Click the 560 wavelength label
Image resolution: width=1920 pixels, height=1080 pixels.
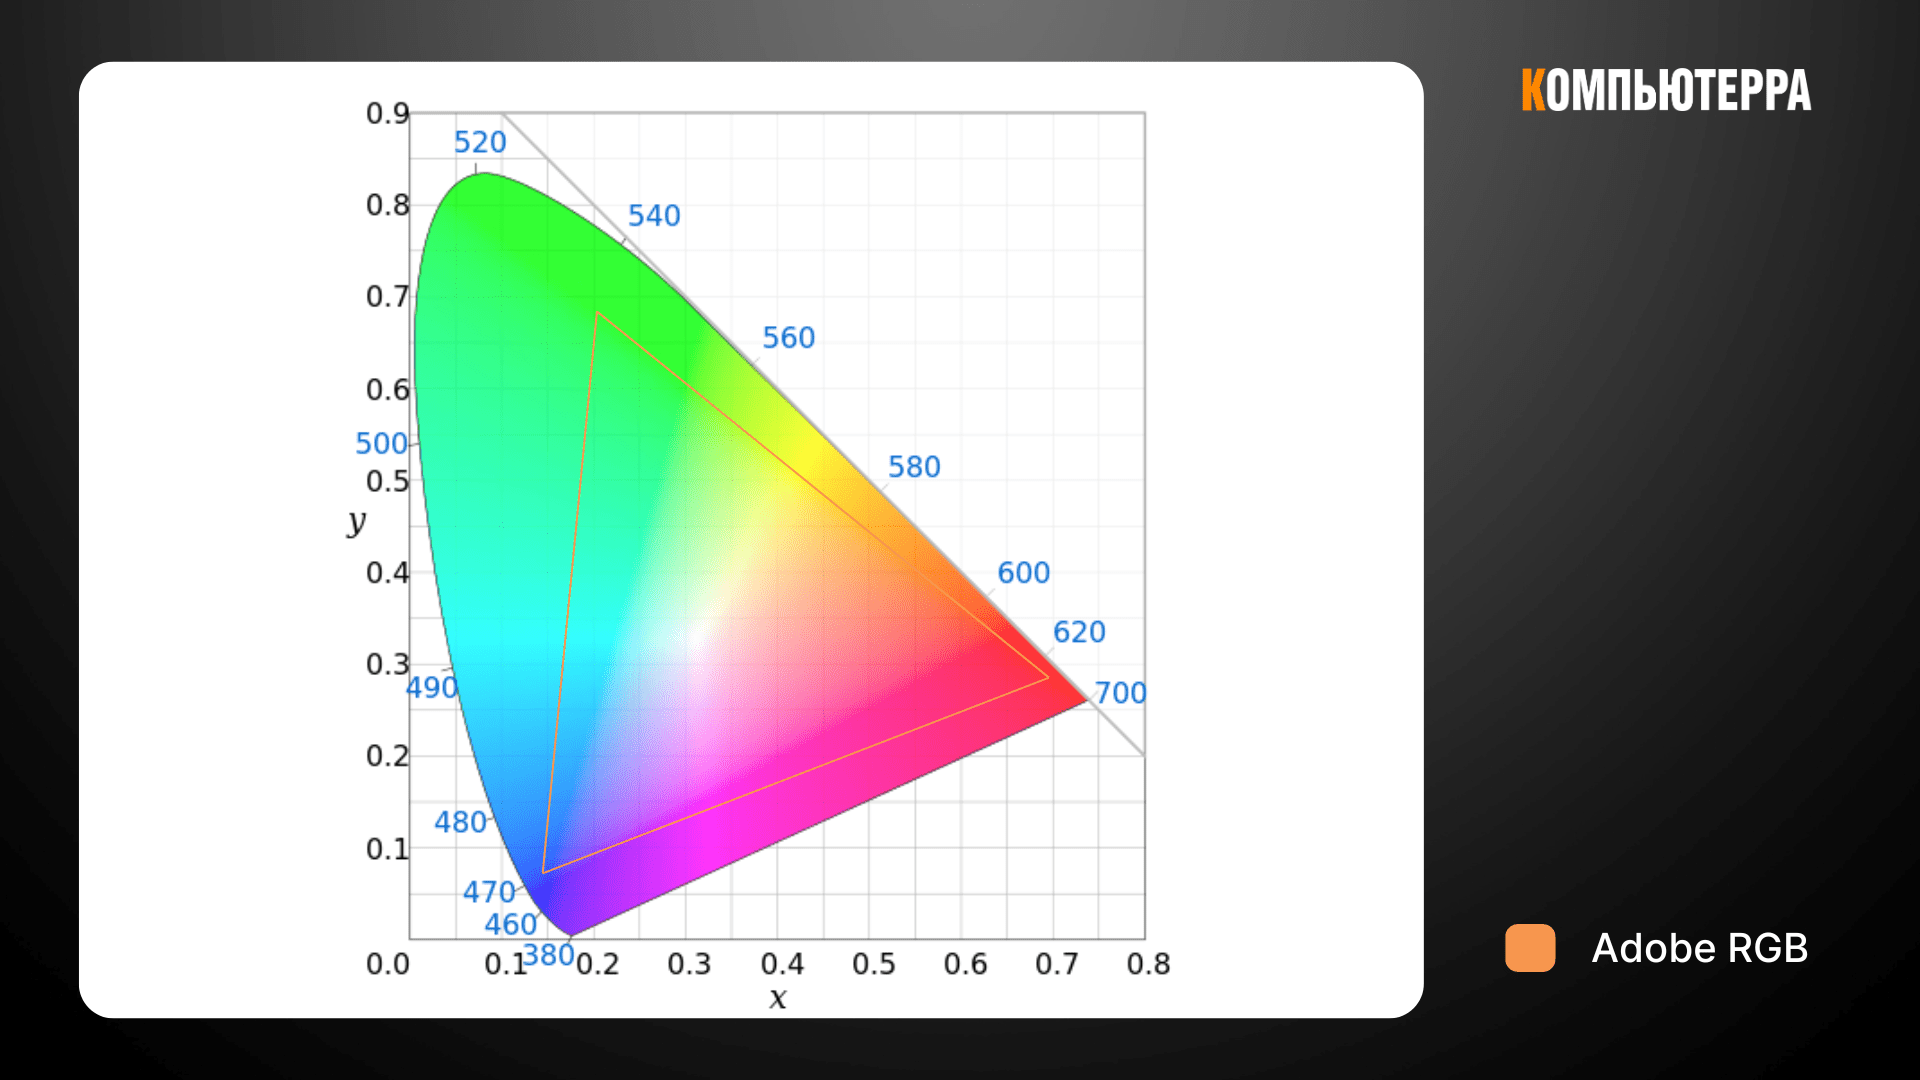(789, 338)
